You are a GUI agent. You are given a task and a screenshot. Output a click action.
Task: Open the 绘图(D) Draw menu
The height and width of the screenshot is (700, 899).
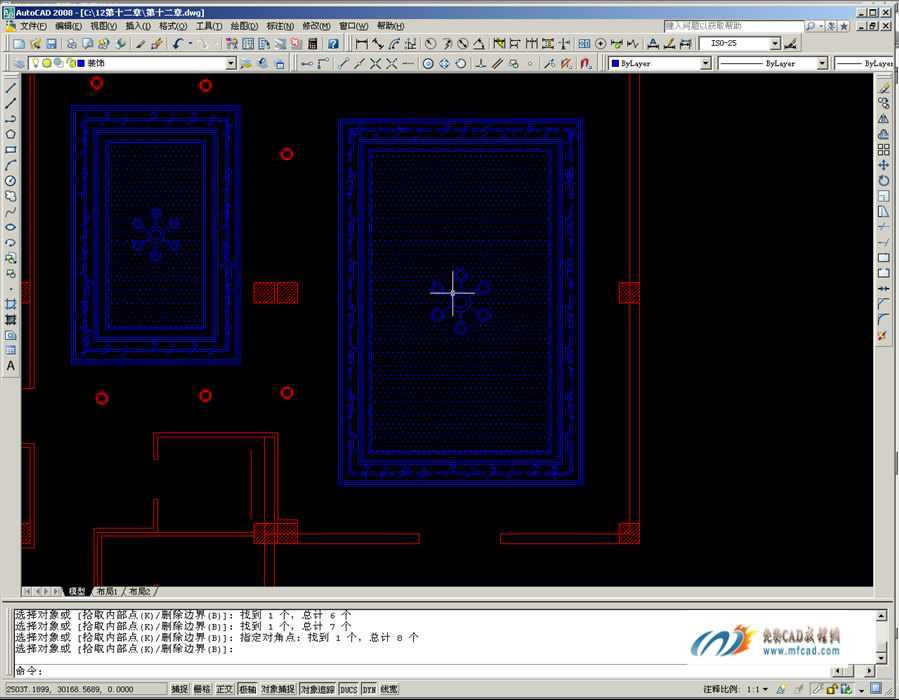244,26
